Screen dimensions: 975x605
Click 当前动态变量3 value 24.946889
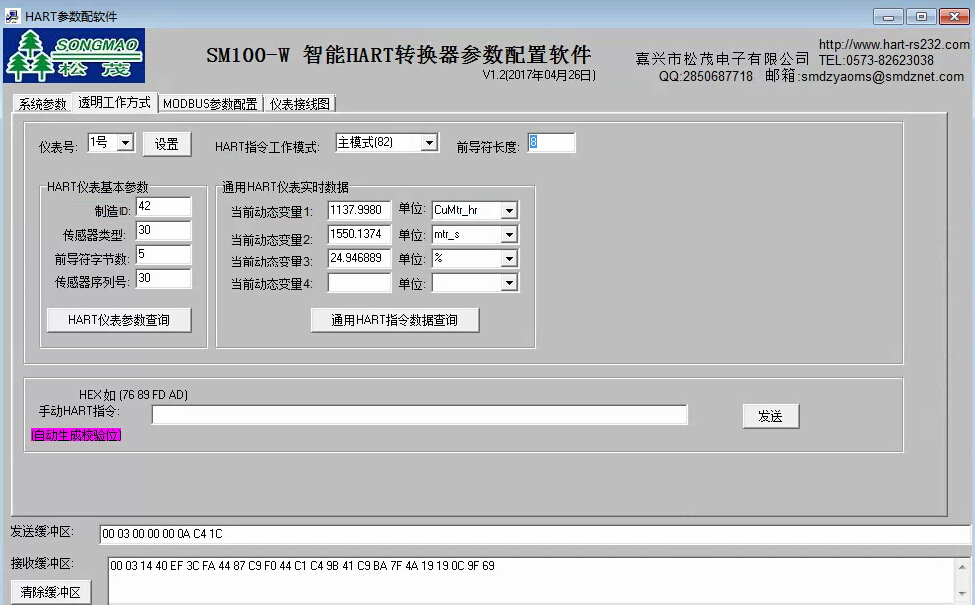tap(359, 258)
